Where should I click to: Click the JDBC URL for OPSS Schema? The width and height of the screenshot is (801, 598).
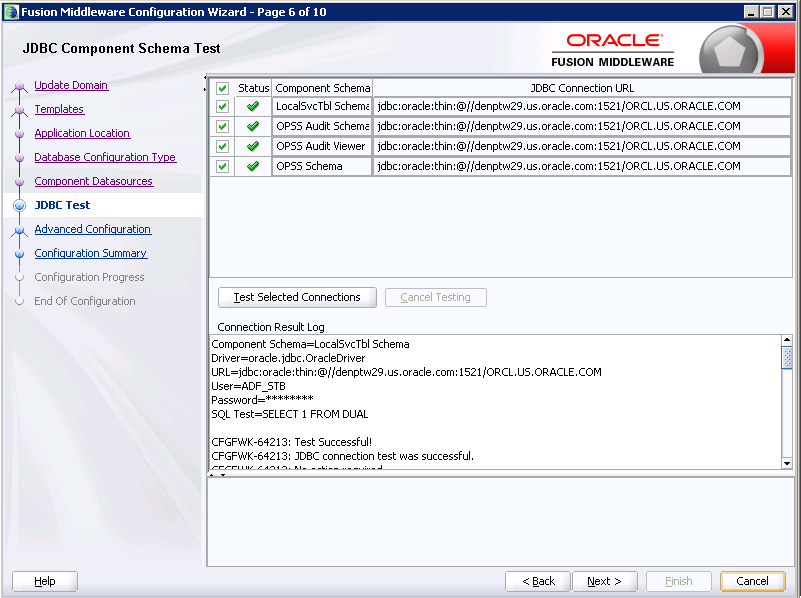click(582, 166)
